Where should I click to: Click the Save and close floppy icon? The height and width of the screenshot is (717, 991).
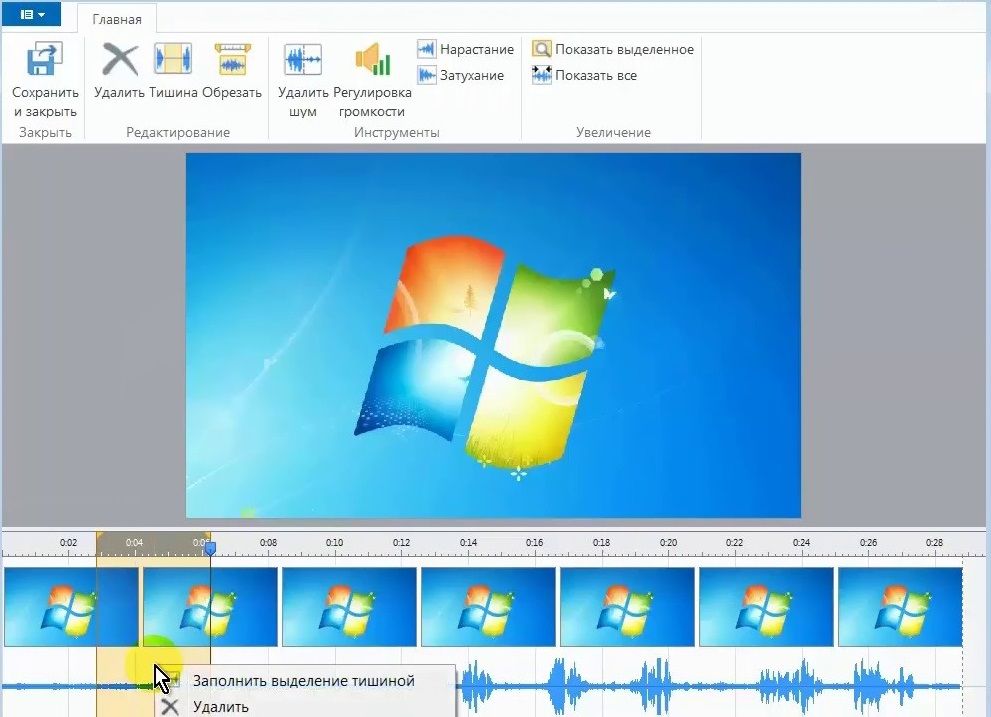coord(45,60)
